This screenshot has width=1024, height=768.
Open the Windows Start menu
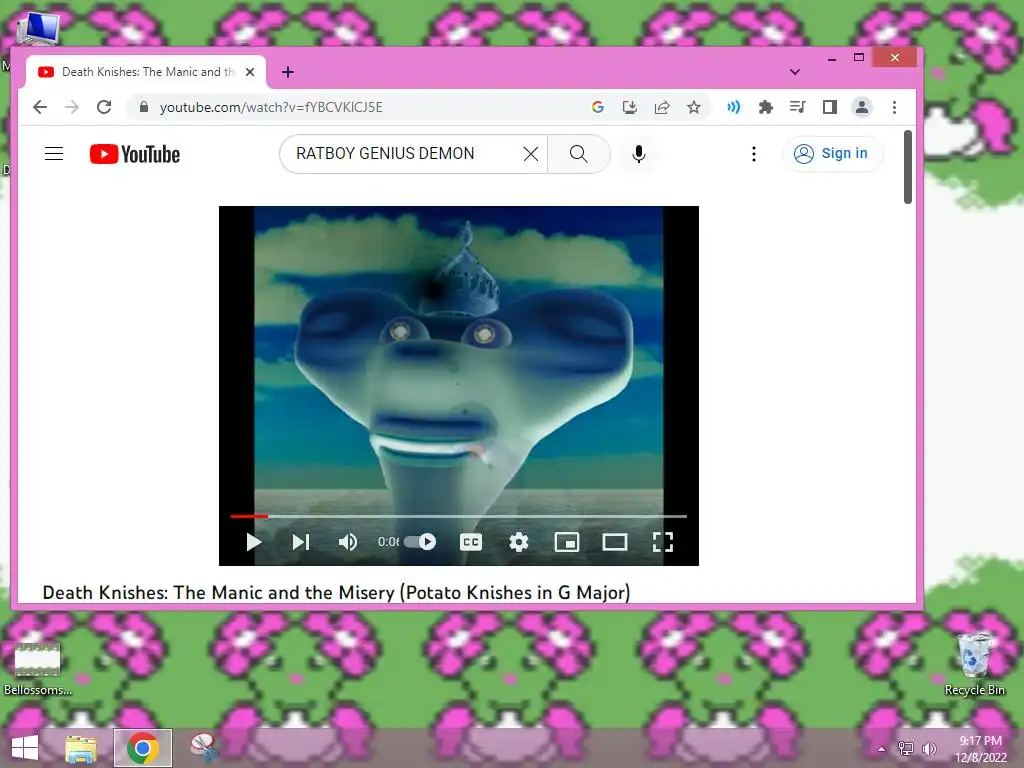tap(25, 748)
